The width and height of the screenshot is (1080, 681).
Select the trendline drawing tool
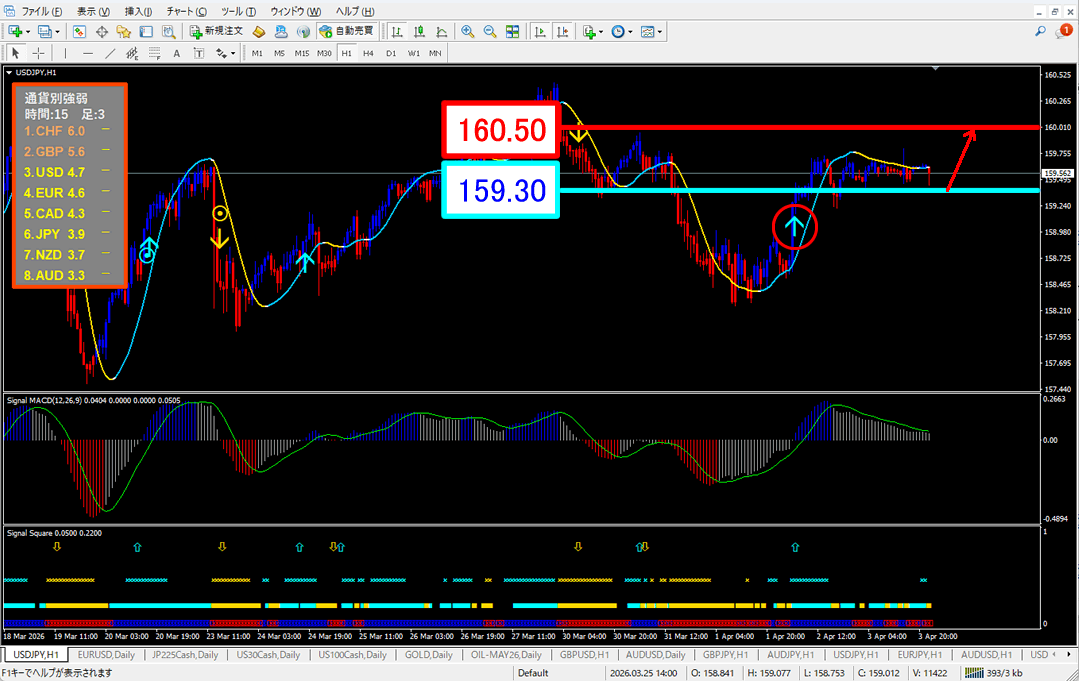110,53
